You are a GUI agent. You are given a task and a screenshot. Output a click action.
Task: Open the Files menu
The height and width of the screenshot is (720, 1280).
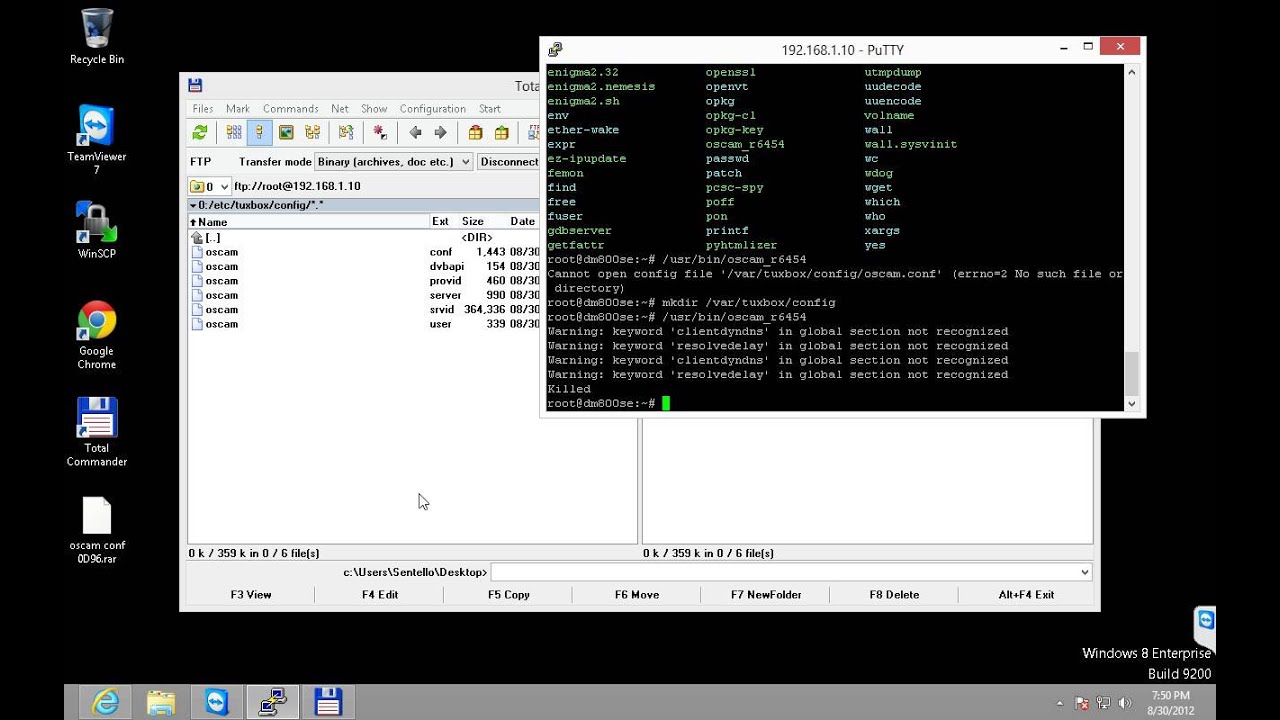(x=203, y=109)
